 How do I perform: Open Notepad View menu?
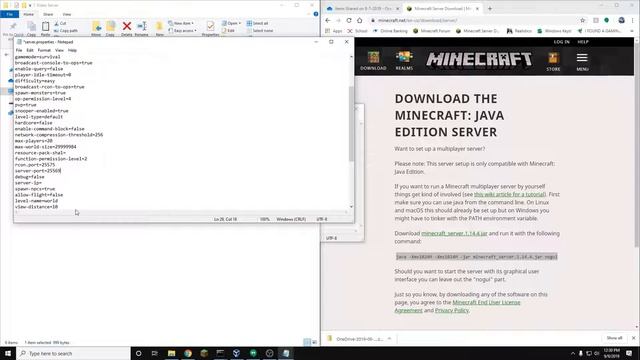coord(59,50)
